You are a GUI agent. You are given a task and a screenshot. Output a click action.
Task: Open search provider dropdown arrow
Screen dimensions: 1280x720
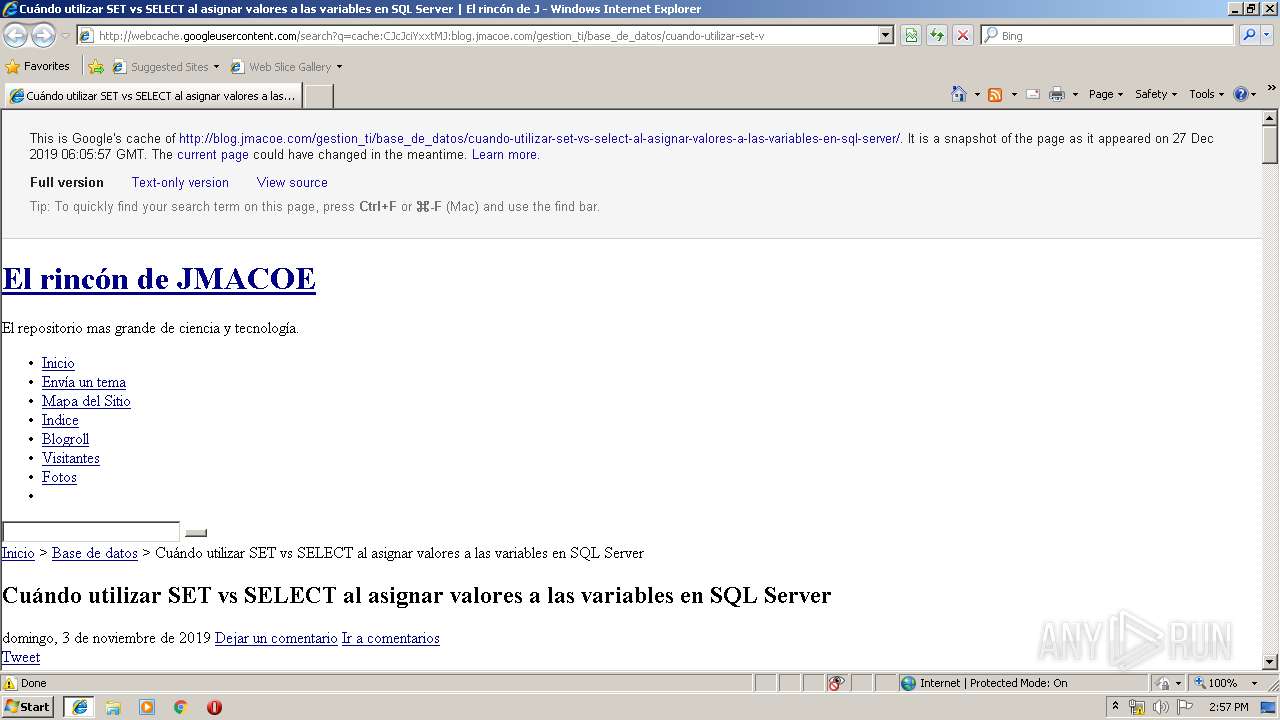coord(1268,35)
